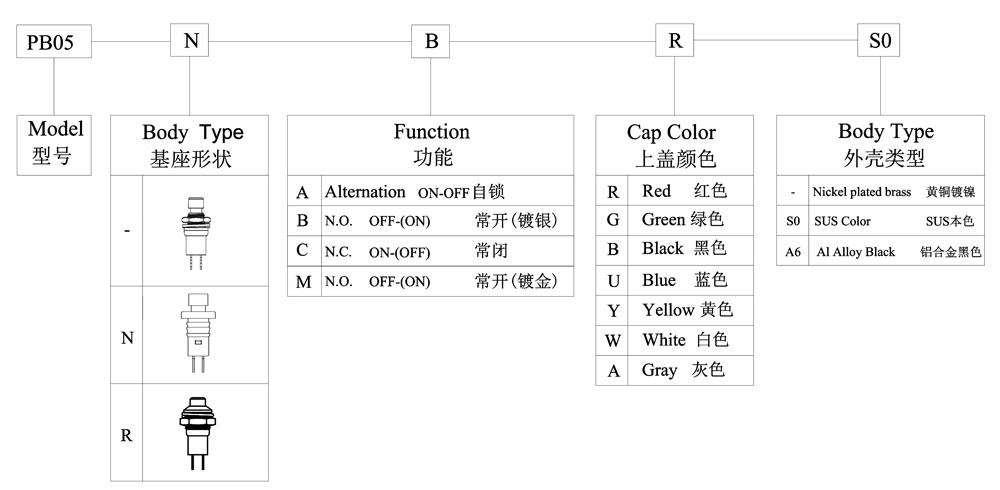
Task: Click the S0 code box in the top row
Action: tap(880, 41)
